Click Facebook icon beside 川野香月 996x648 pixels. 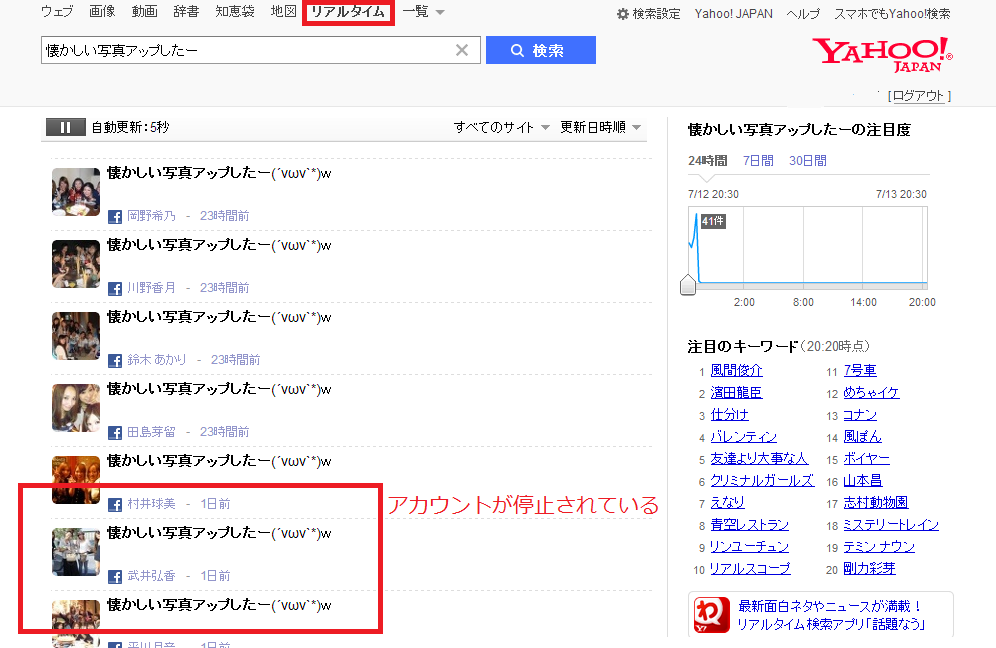pos(115,288)
